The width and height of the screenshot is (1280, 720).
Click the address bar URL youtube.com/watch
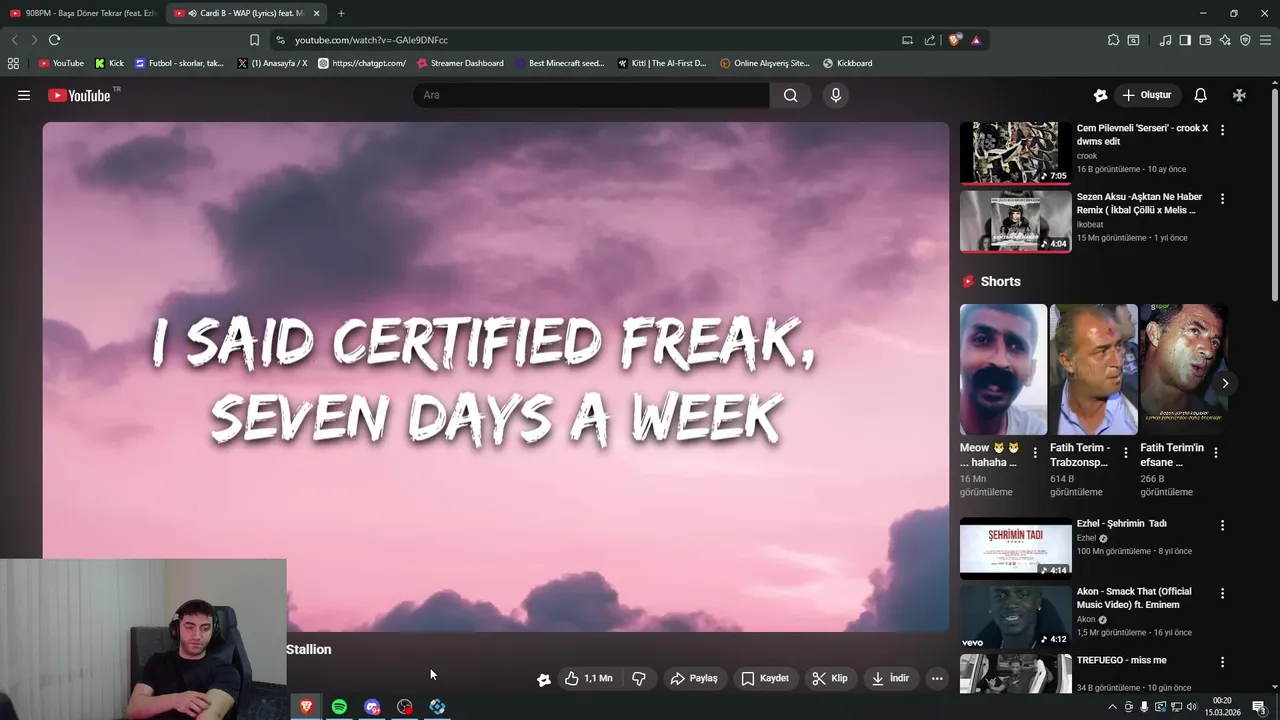[371, 40]
